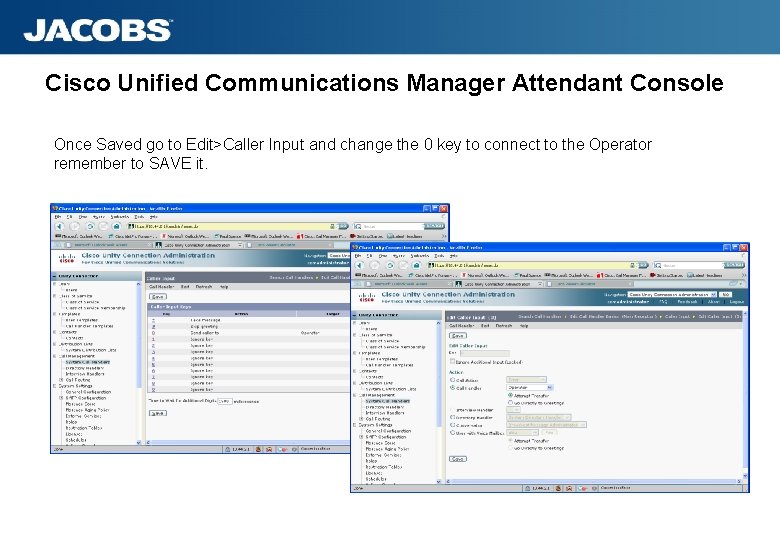Viewport: 780px width, 540px height.
Task: Select General Configuration in right window tree
Action: click(389, 431)
